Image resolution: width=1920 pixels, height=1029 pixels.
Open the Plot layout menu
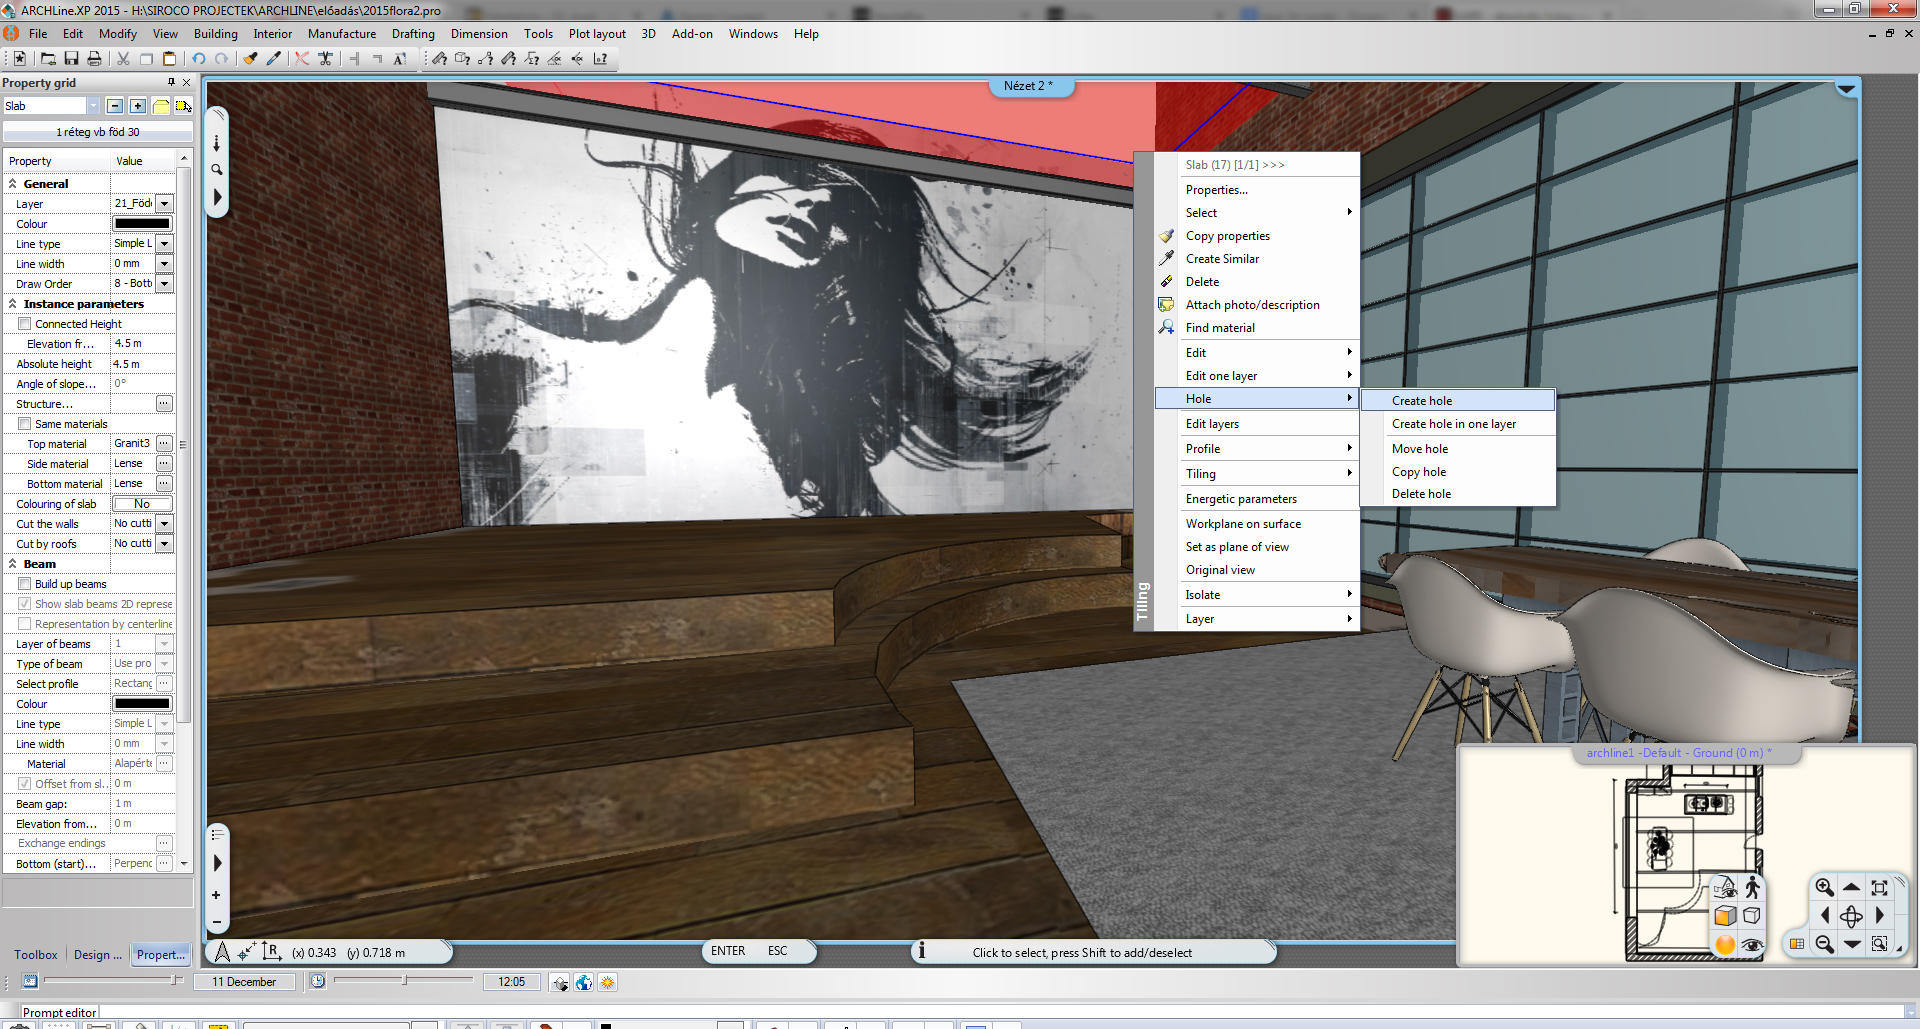[x=597, y=34]
